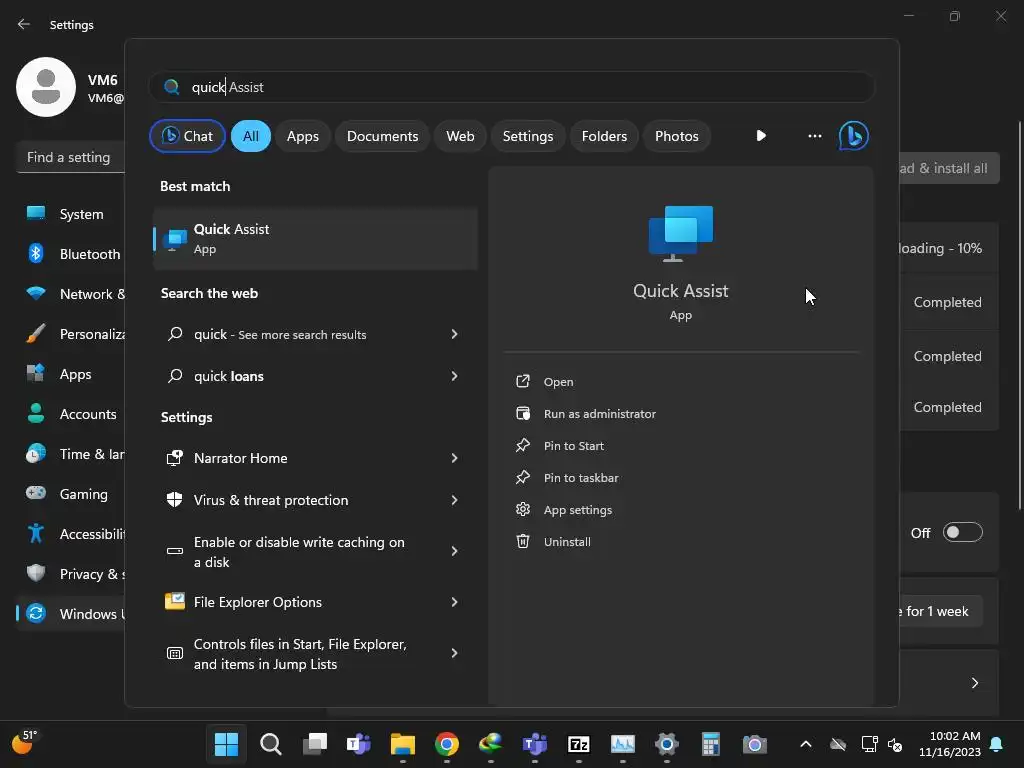Show hidden icons chevron in system tray
The width and height of the screenshot is (1024, 768).
point(806,744)
